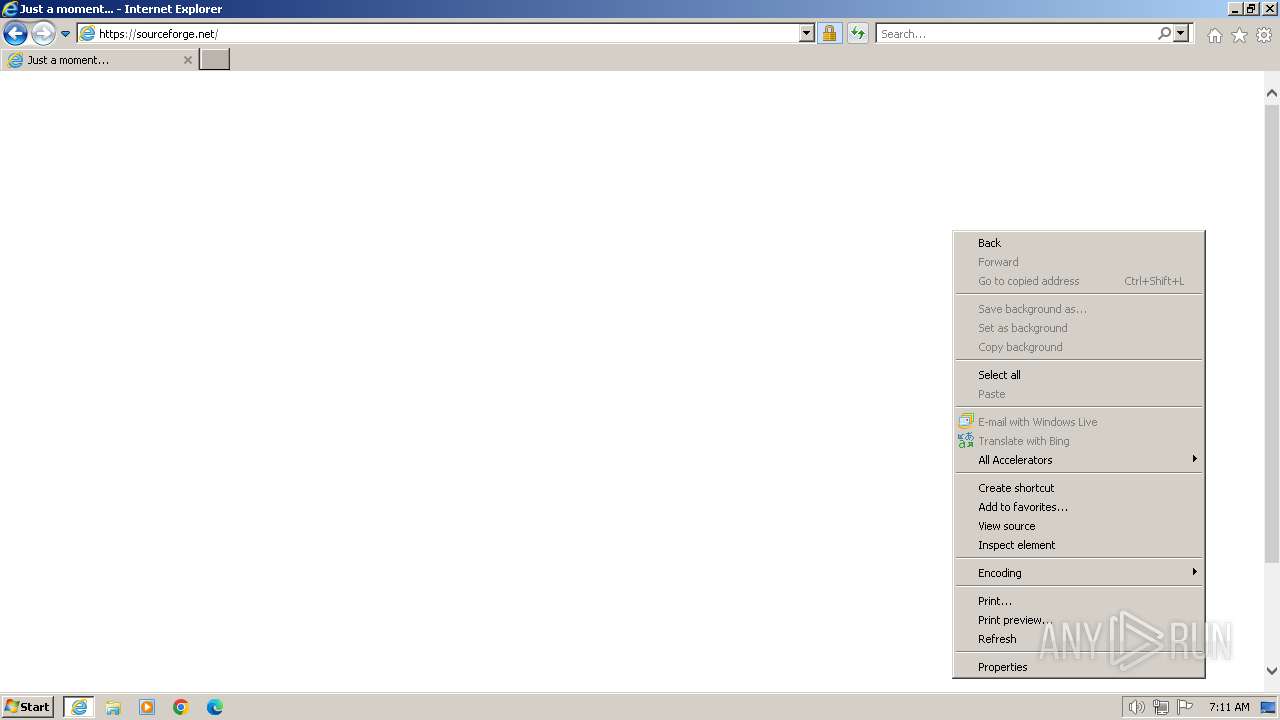Click the sourceforge.net address bar

[x=445, y=33]
